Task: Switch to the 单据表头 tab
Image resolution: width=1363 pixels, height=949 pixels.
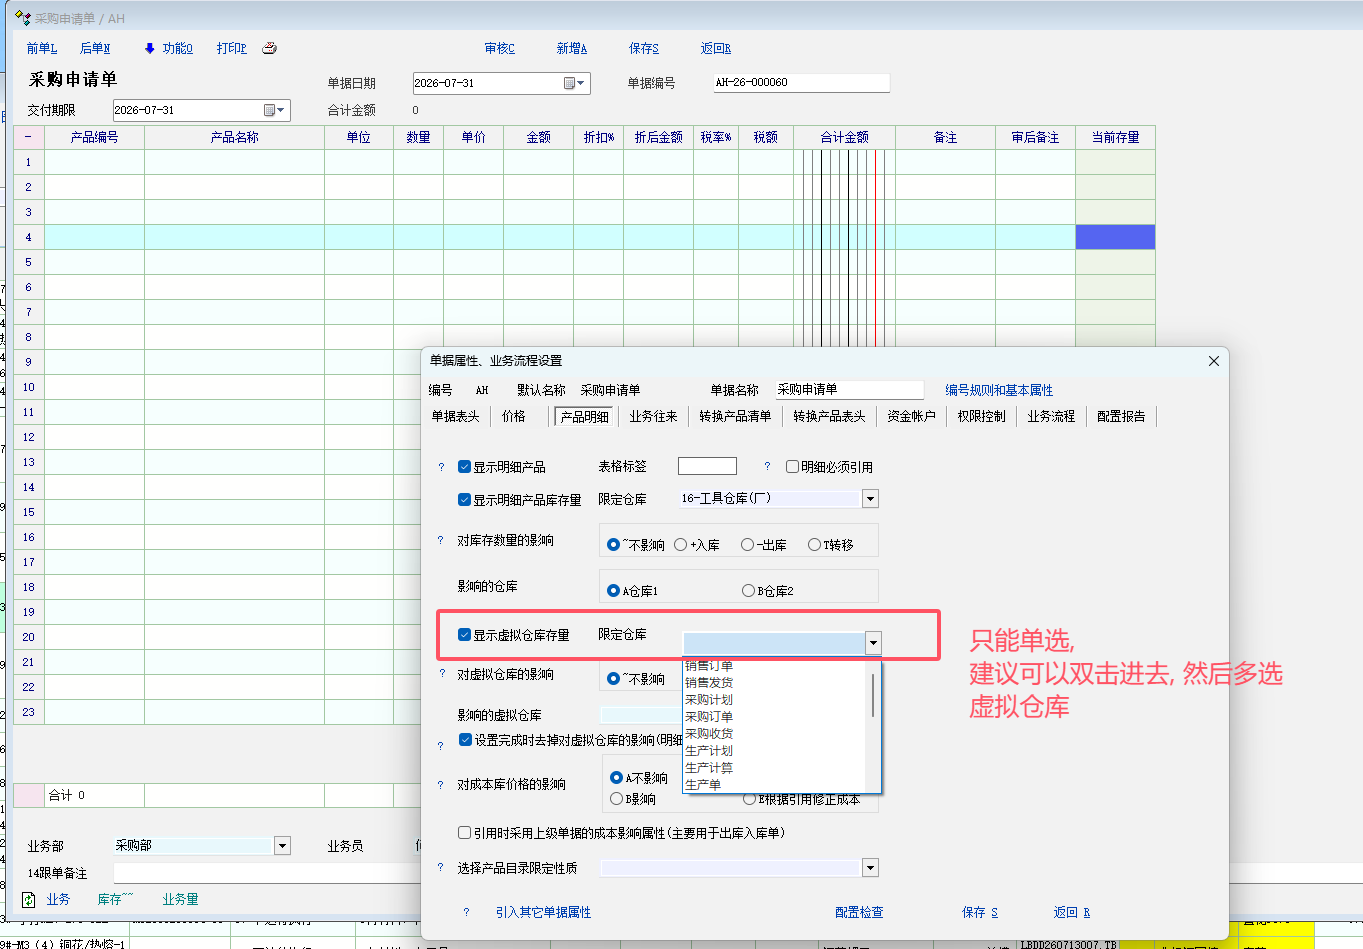Action: pyautogui.click(x=456, y=416)
